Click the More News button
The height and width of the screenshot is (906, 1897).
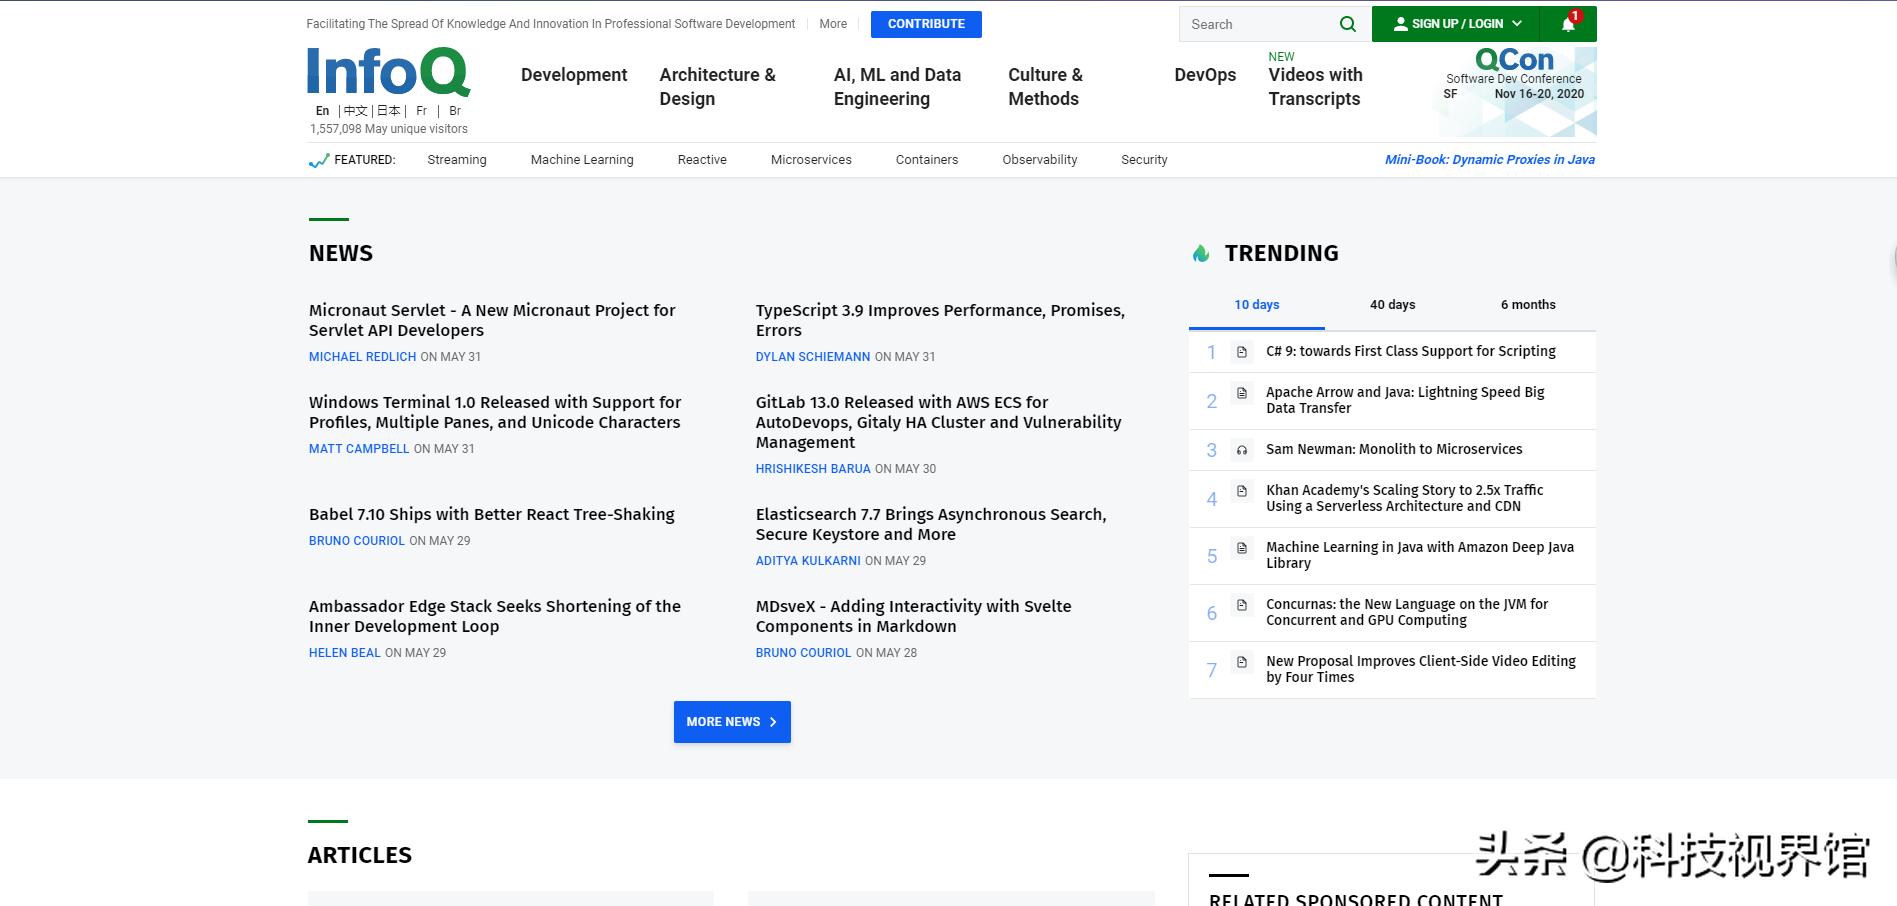coord(732,722)
